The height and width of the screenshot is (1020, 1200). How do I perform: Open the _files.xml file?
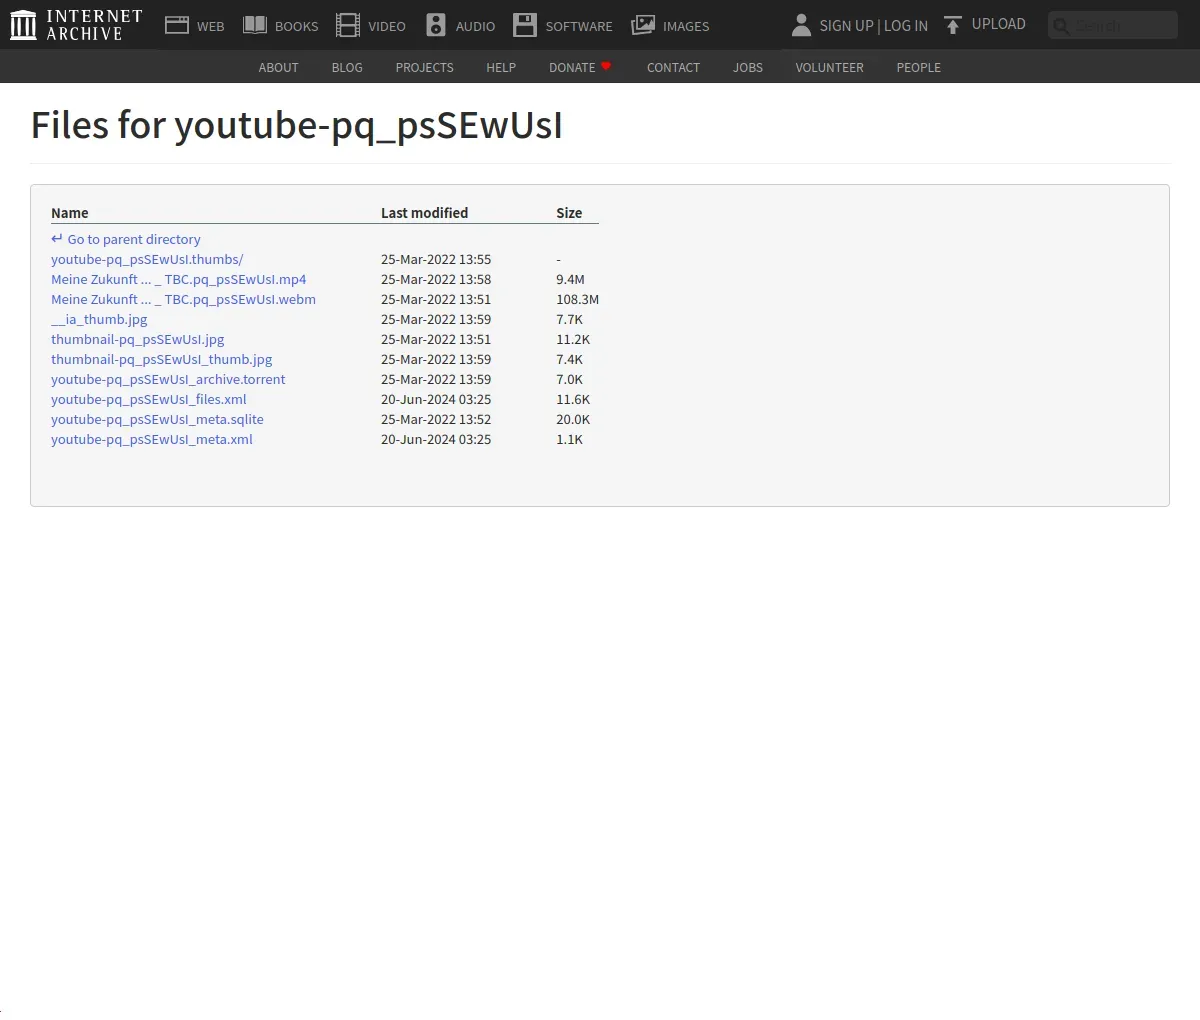pos(149,399)
